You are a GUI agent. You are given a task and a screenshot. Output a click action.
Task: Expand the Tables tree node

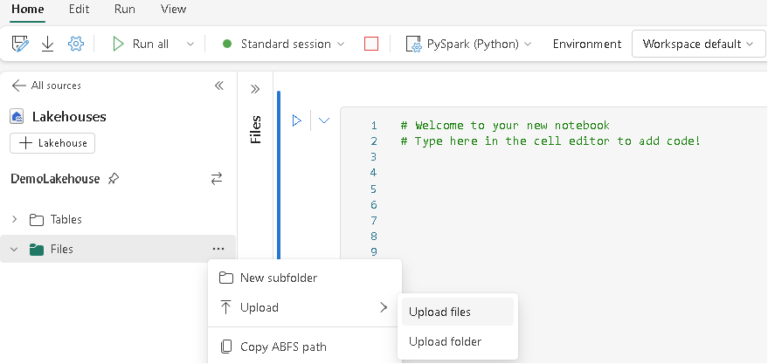[14, 219]
